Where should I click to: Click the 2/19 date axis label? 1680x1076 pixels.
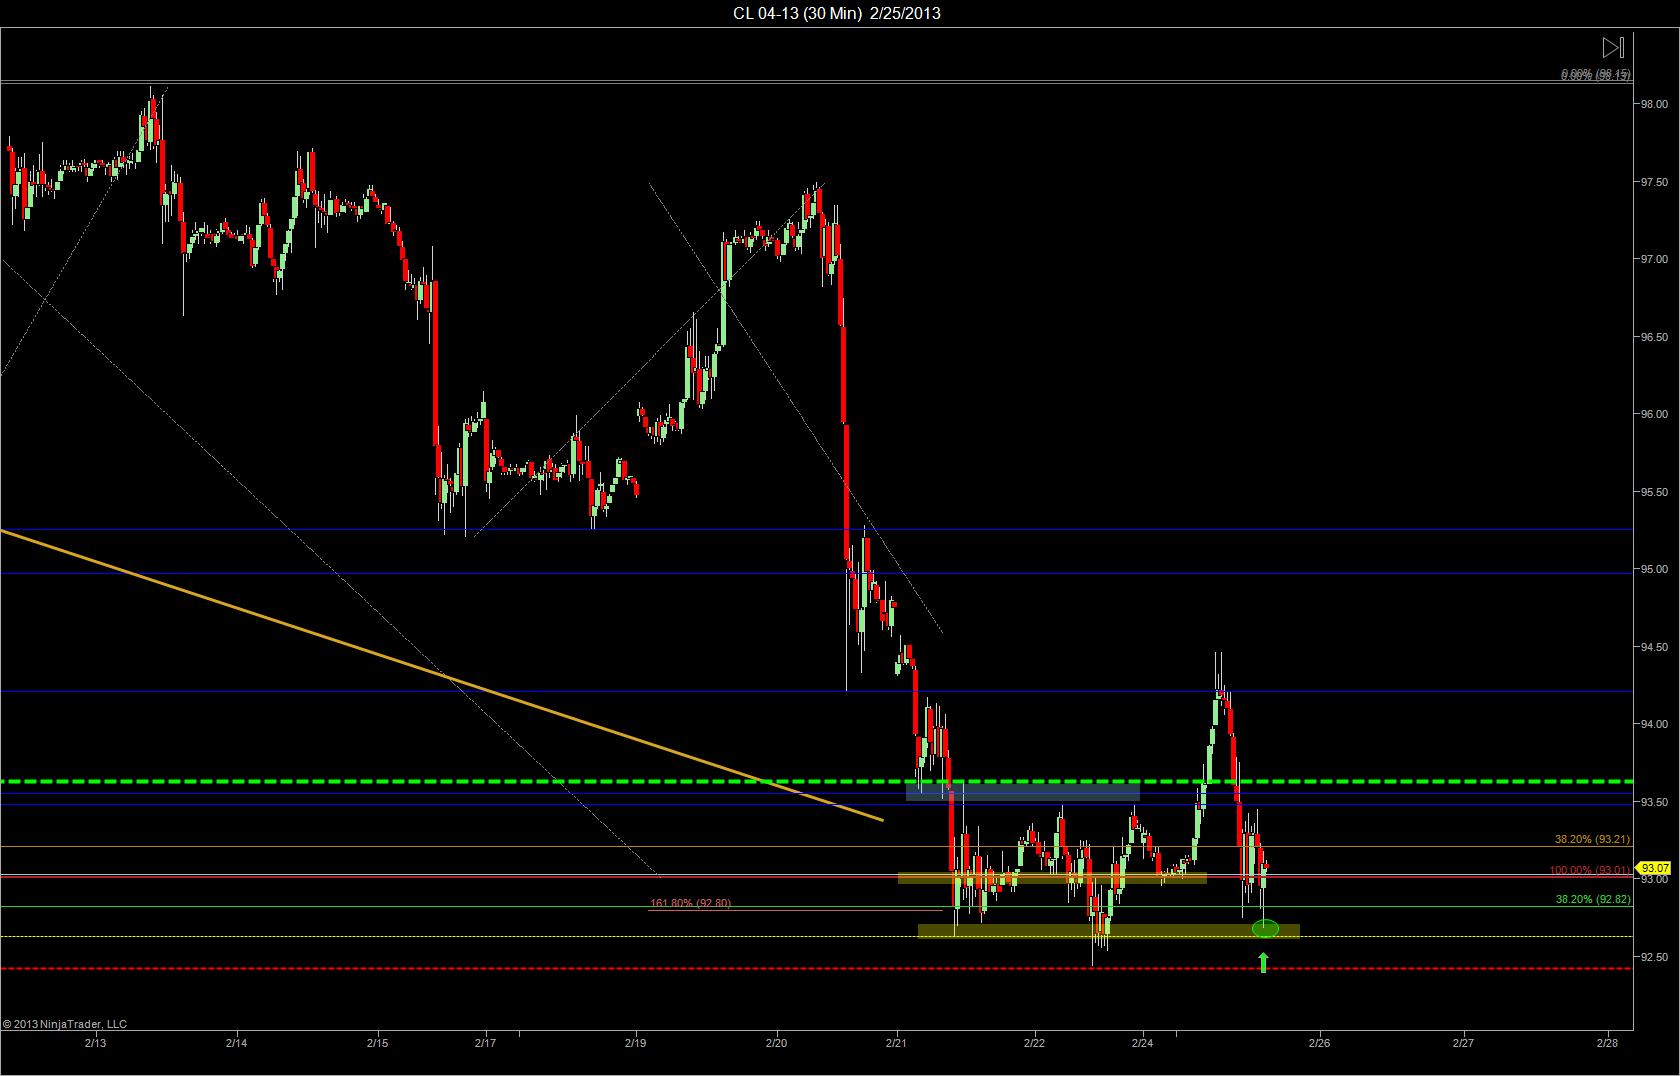click(636, 1042)
